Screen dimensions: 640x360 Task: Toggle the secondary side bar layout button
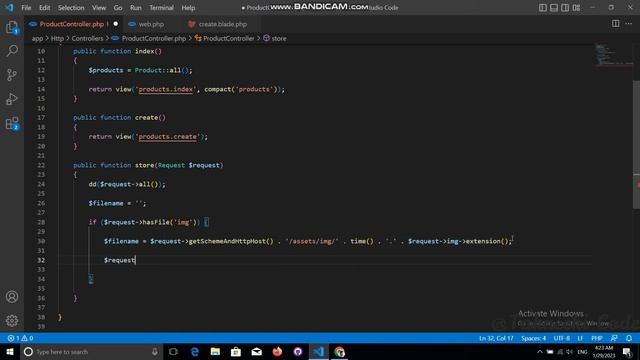pyautogui.click(x=565, y=7)
